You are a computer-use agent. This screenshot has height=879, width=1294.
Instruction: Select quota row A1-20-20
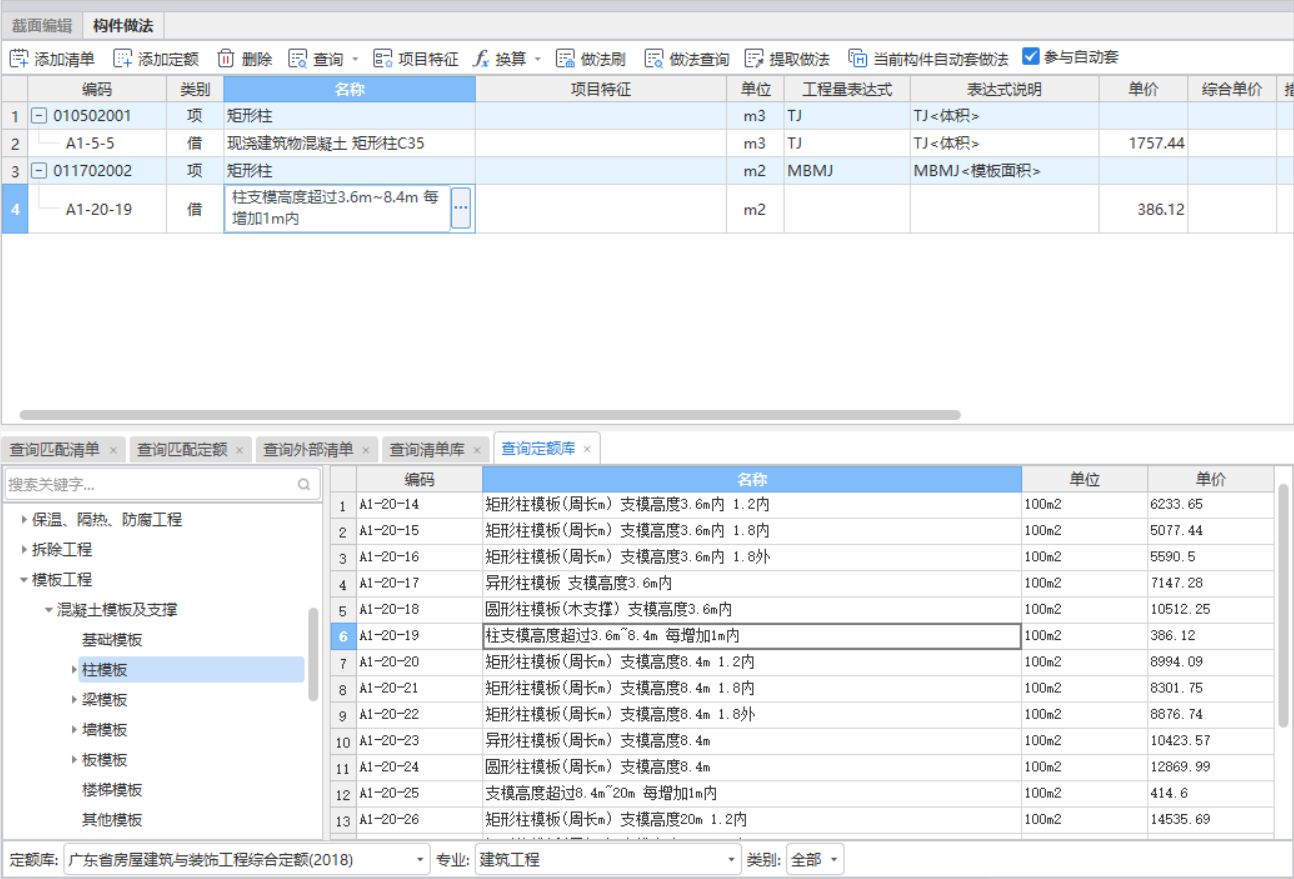point(802,662)
